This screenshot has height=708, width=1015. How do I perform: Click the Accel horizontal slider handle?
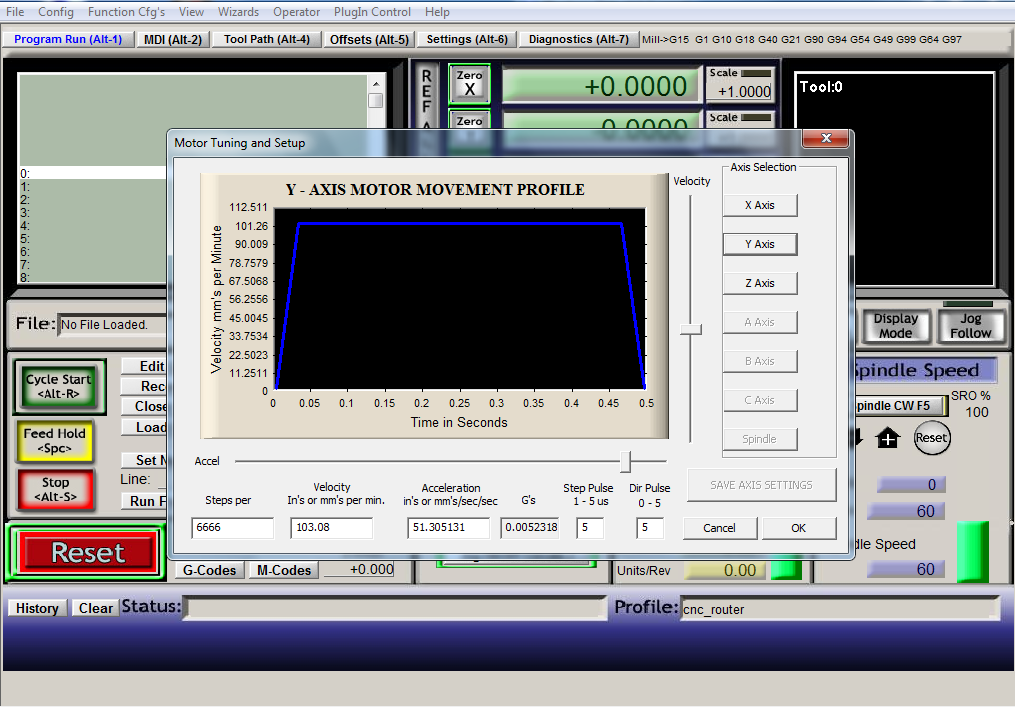tap(626, 461)
